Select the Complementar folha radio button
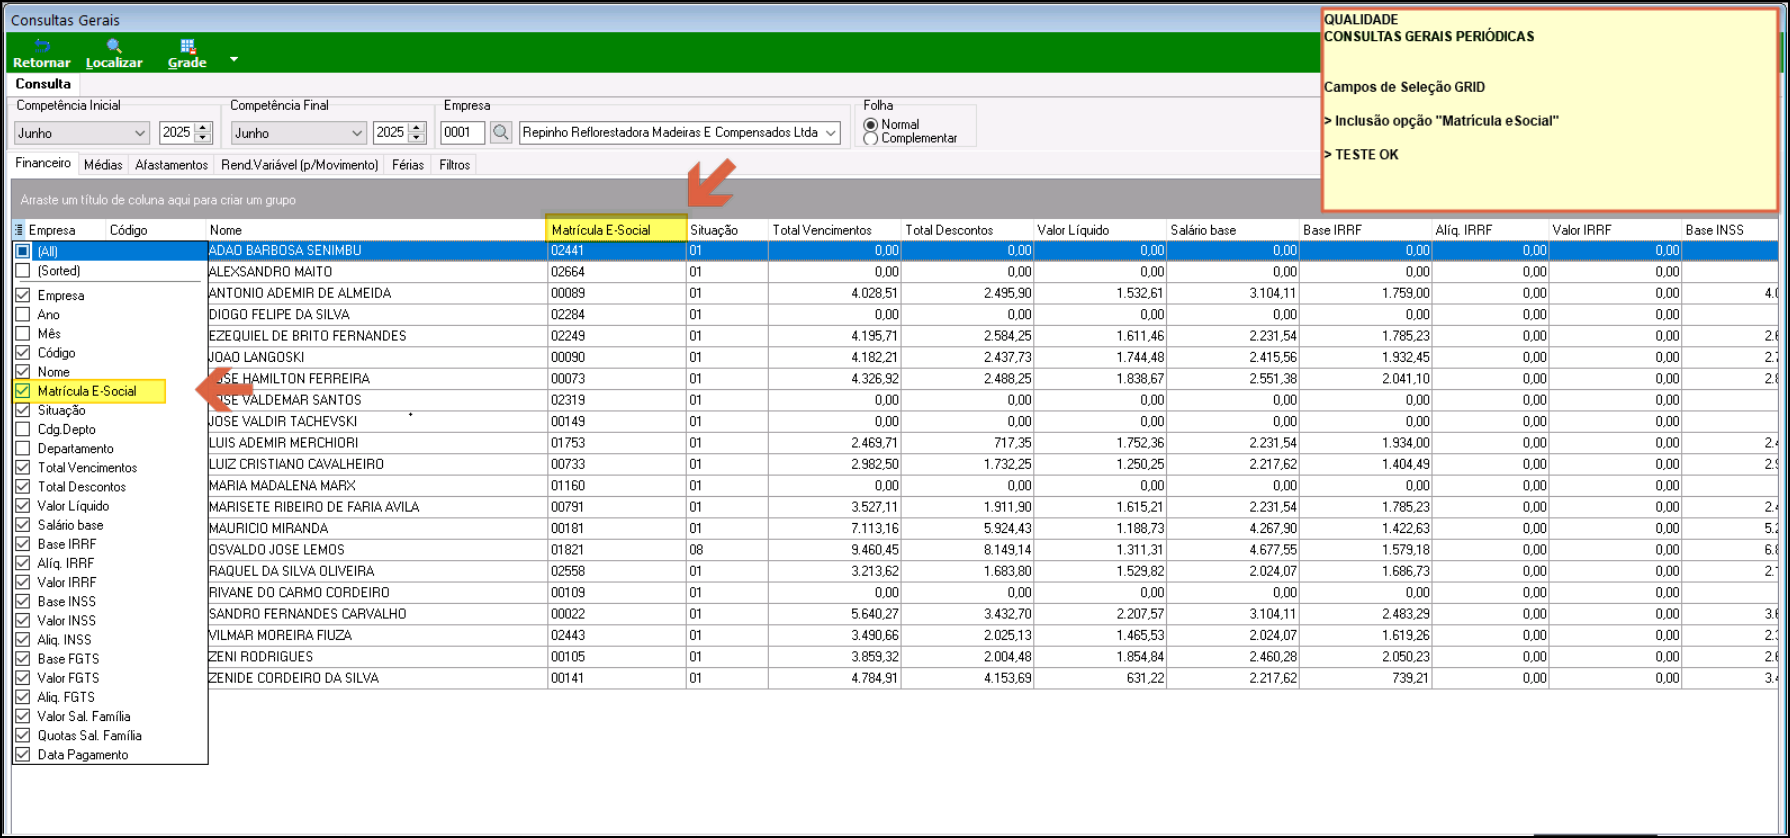Image resolution: width=1790 pixels, height=838 pixels. point(871,138)
